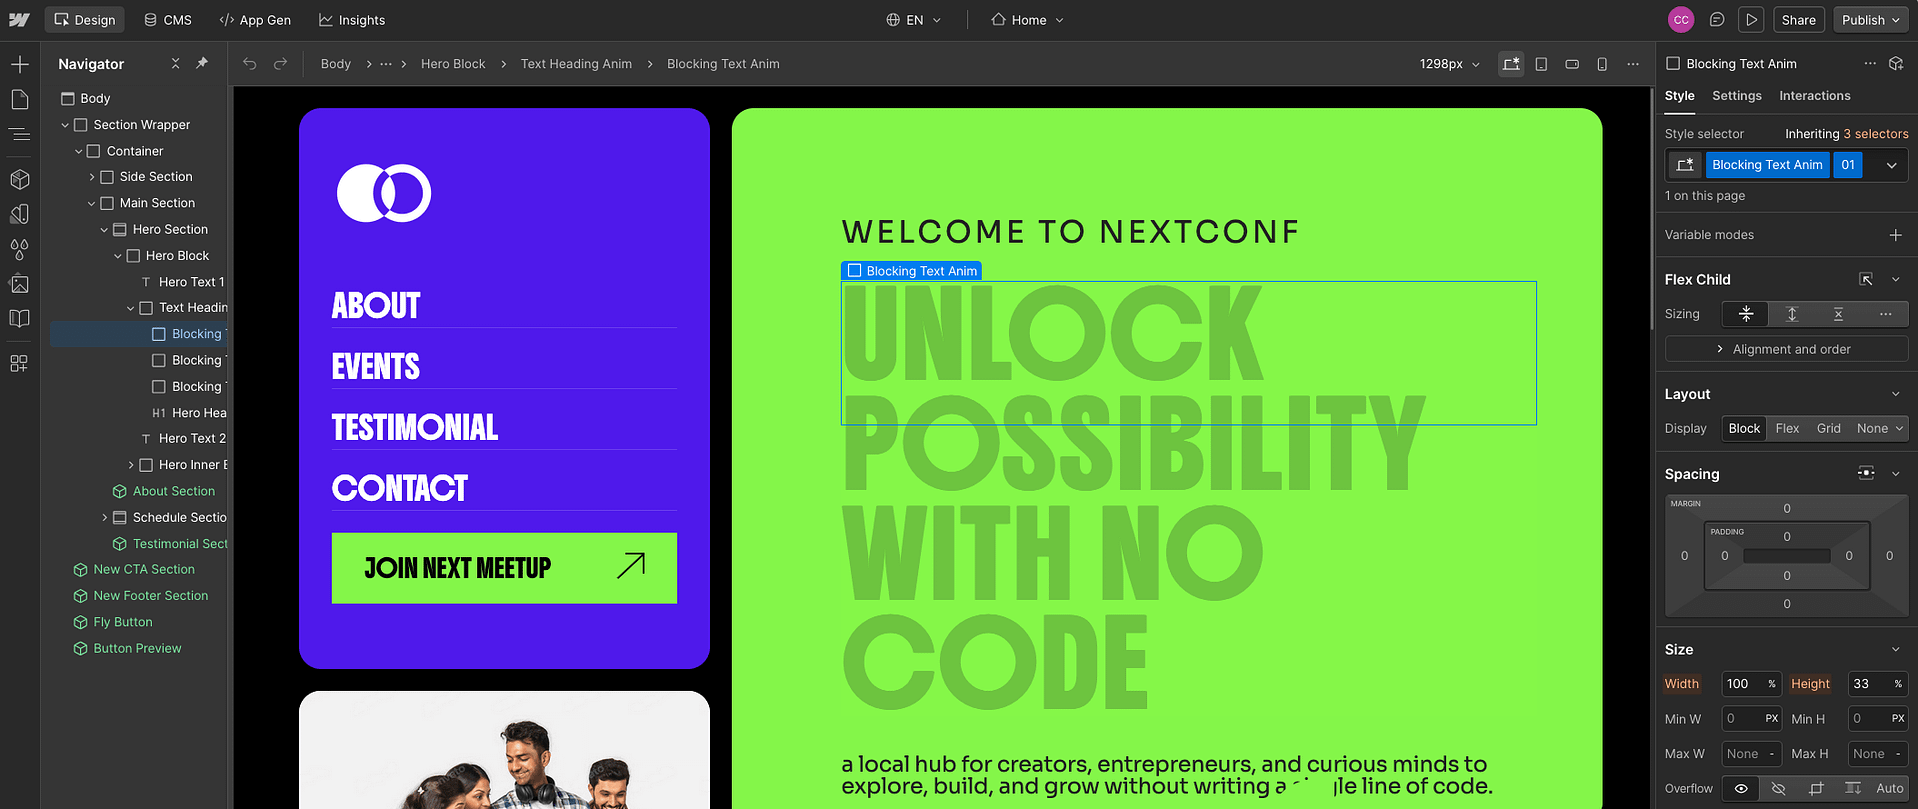
Task: Collapse the Layout section
Action: coord(1895,395)
